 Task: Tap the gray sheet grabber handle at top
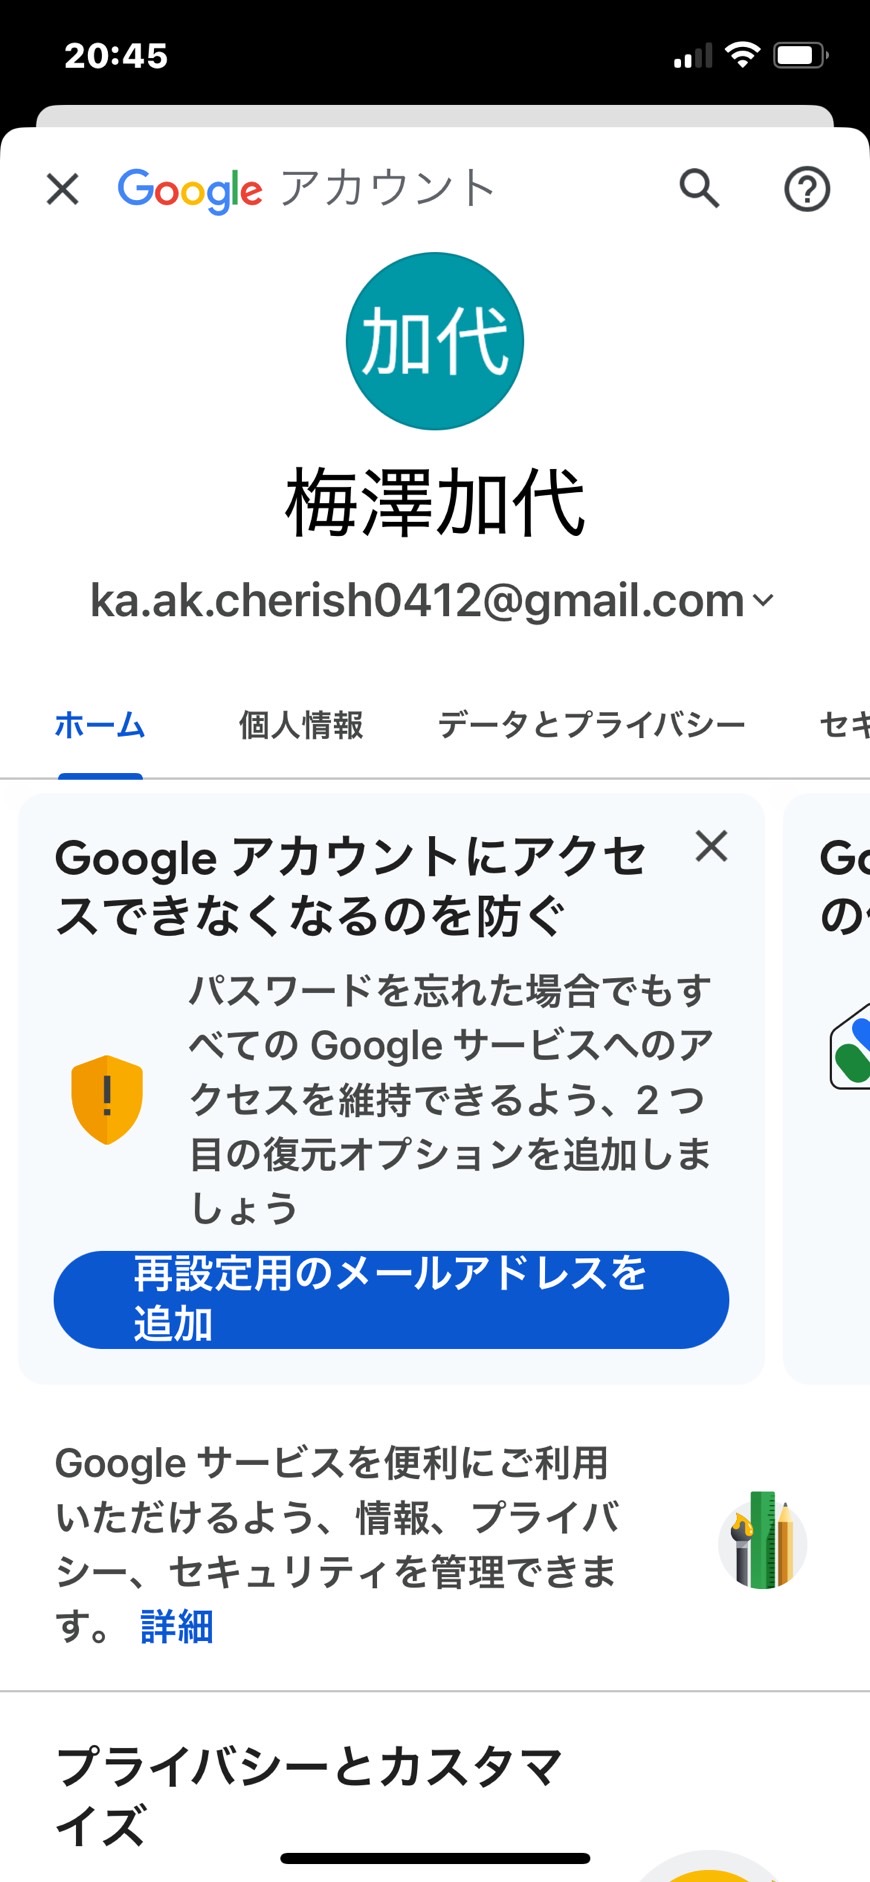click(x=435, y=116)
